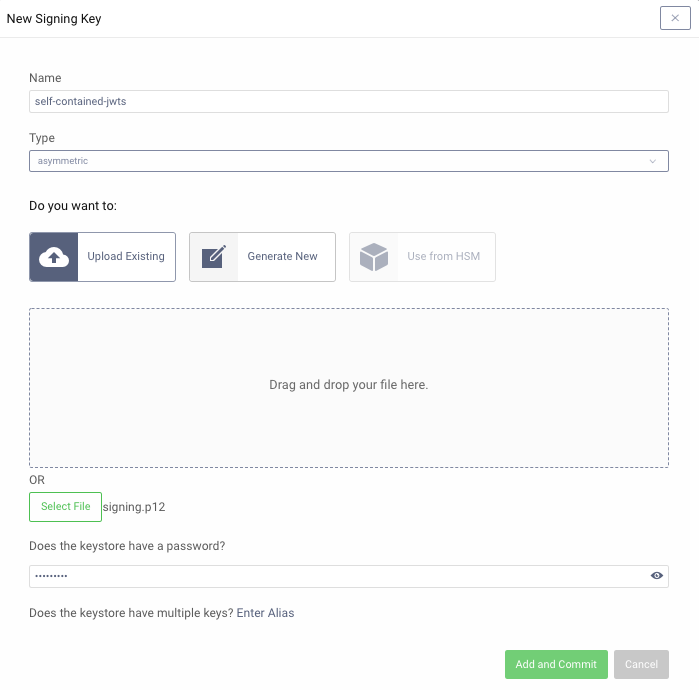Click the HSM cube icon

(x=374, y=257)
